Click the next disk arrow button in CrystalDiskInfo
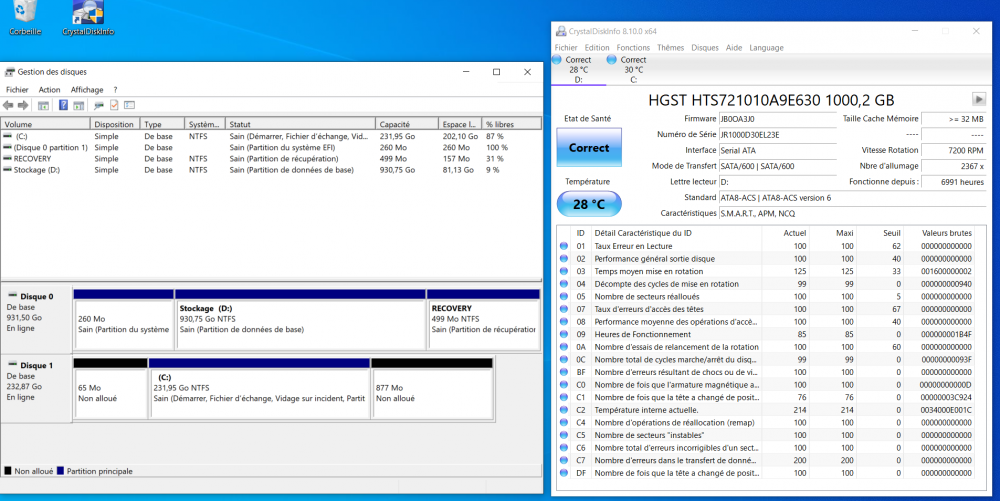Screen dimensions: 1000x501 pos(978,99)
